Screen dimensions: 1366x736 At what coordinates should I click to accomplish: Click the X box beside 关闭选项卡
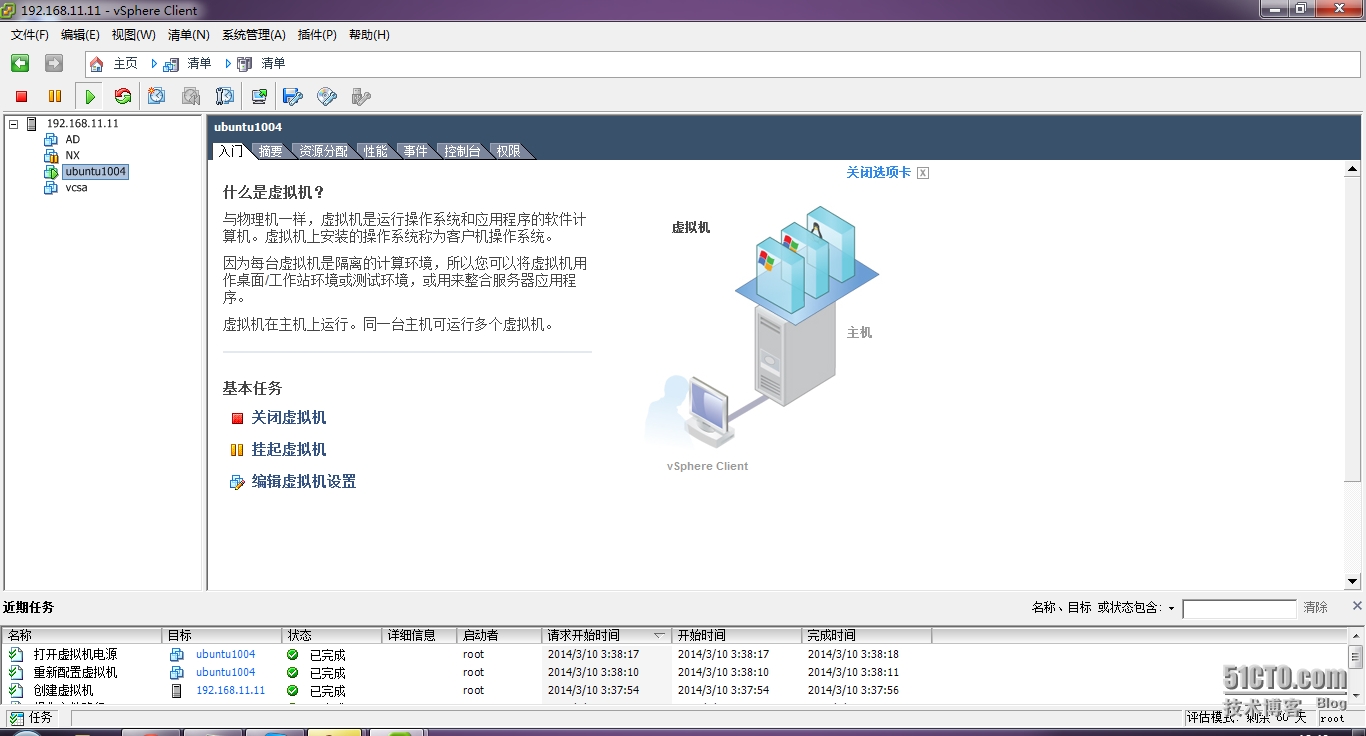pos(923,173)
